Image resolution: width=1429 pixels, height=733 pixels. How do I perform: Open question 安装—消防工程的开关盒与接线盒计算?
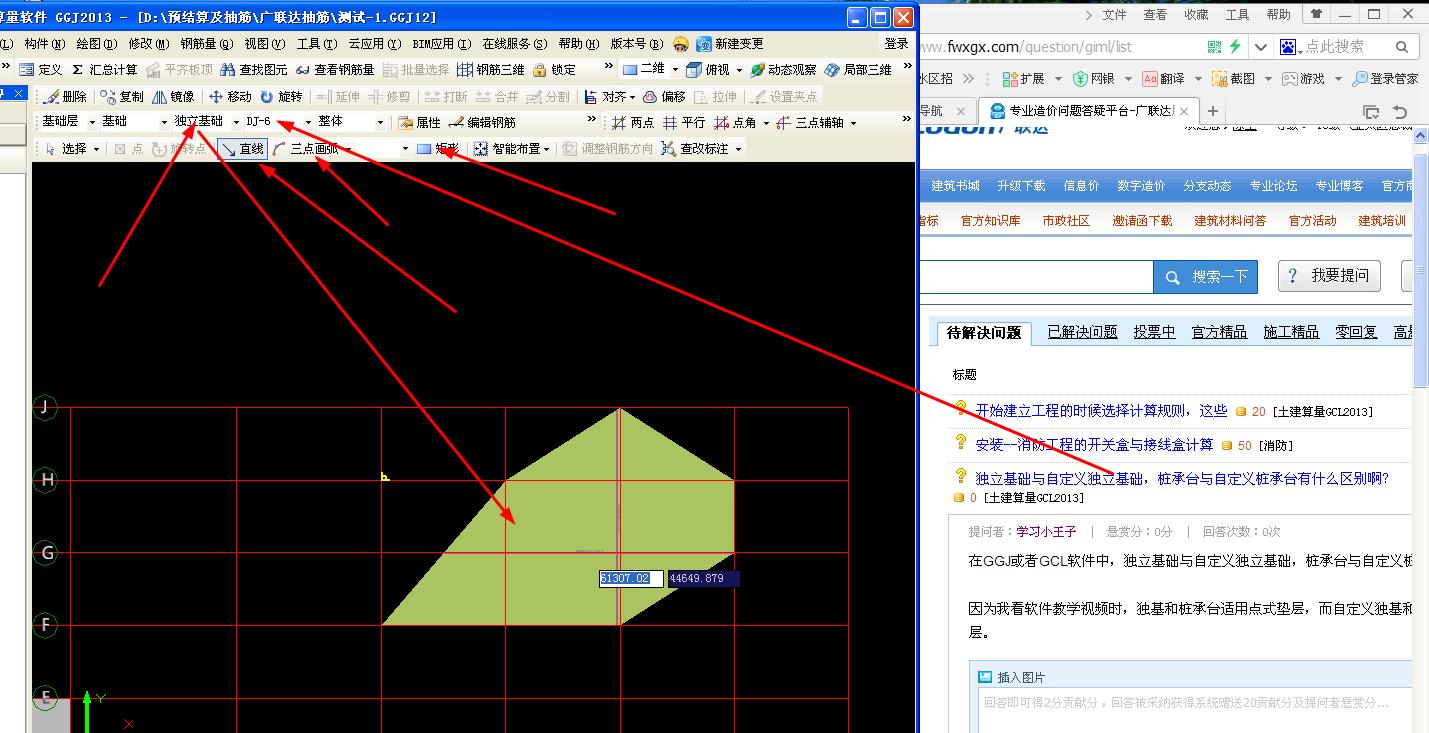[x=1094, y=444]
